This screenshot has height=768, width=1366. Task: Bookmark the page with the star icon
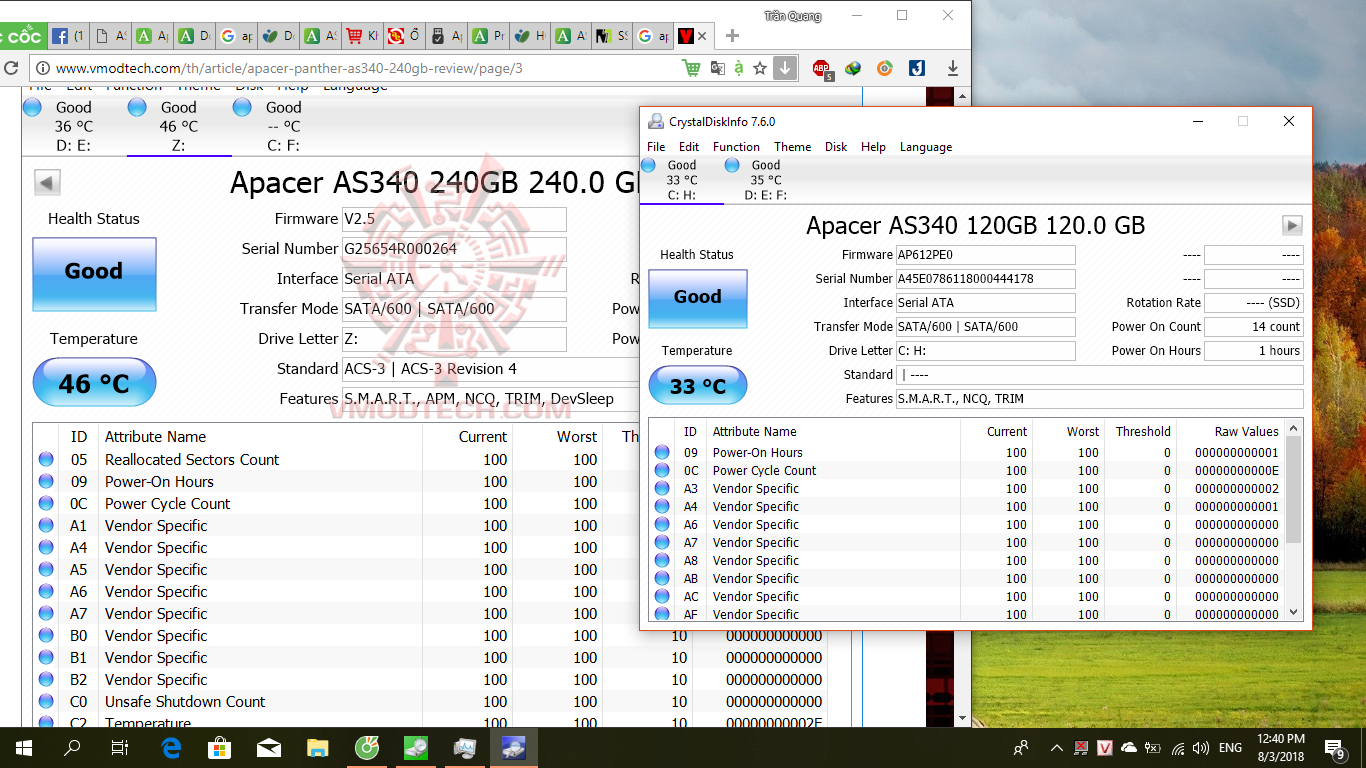(x=760, y=68)
